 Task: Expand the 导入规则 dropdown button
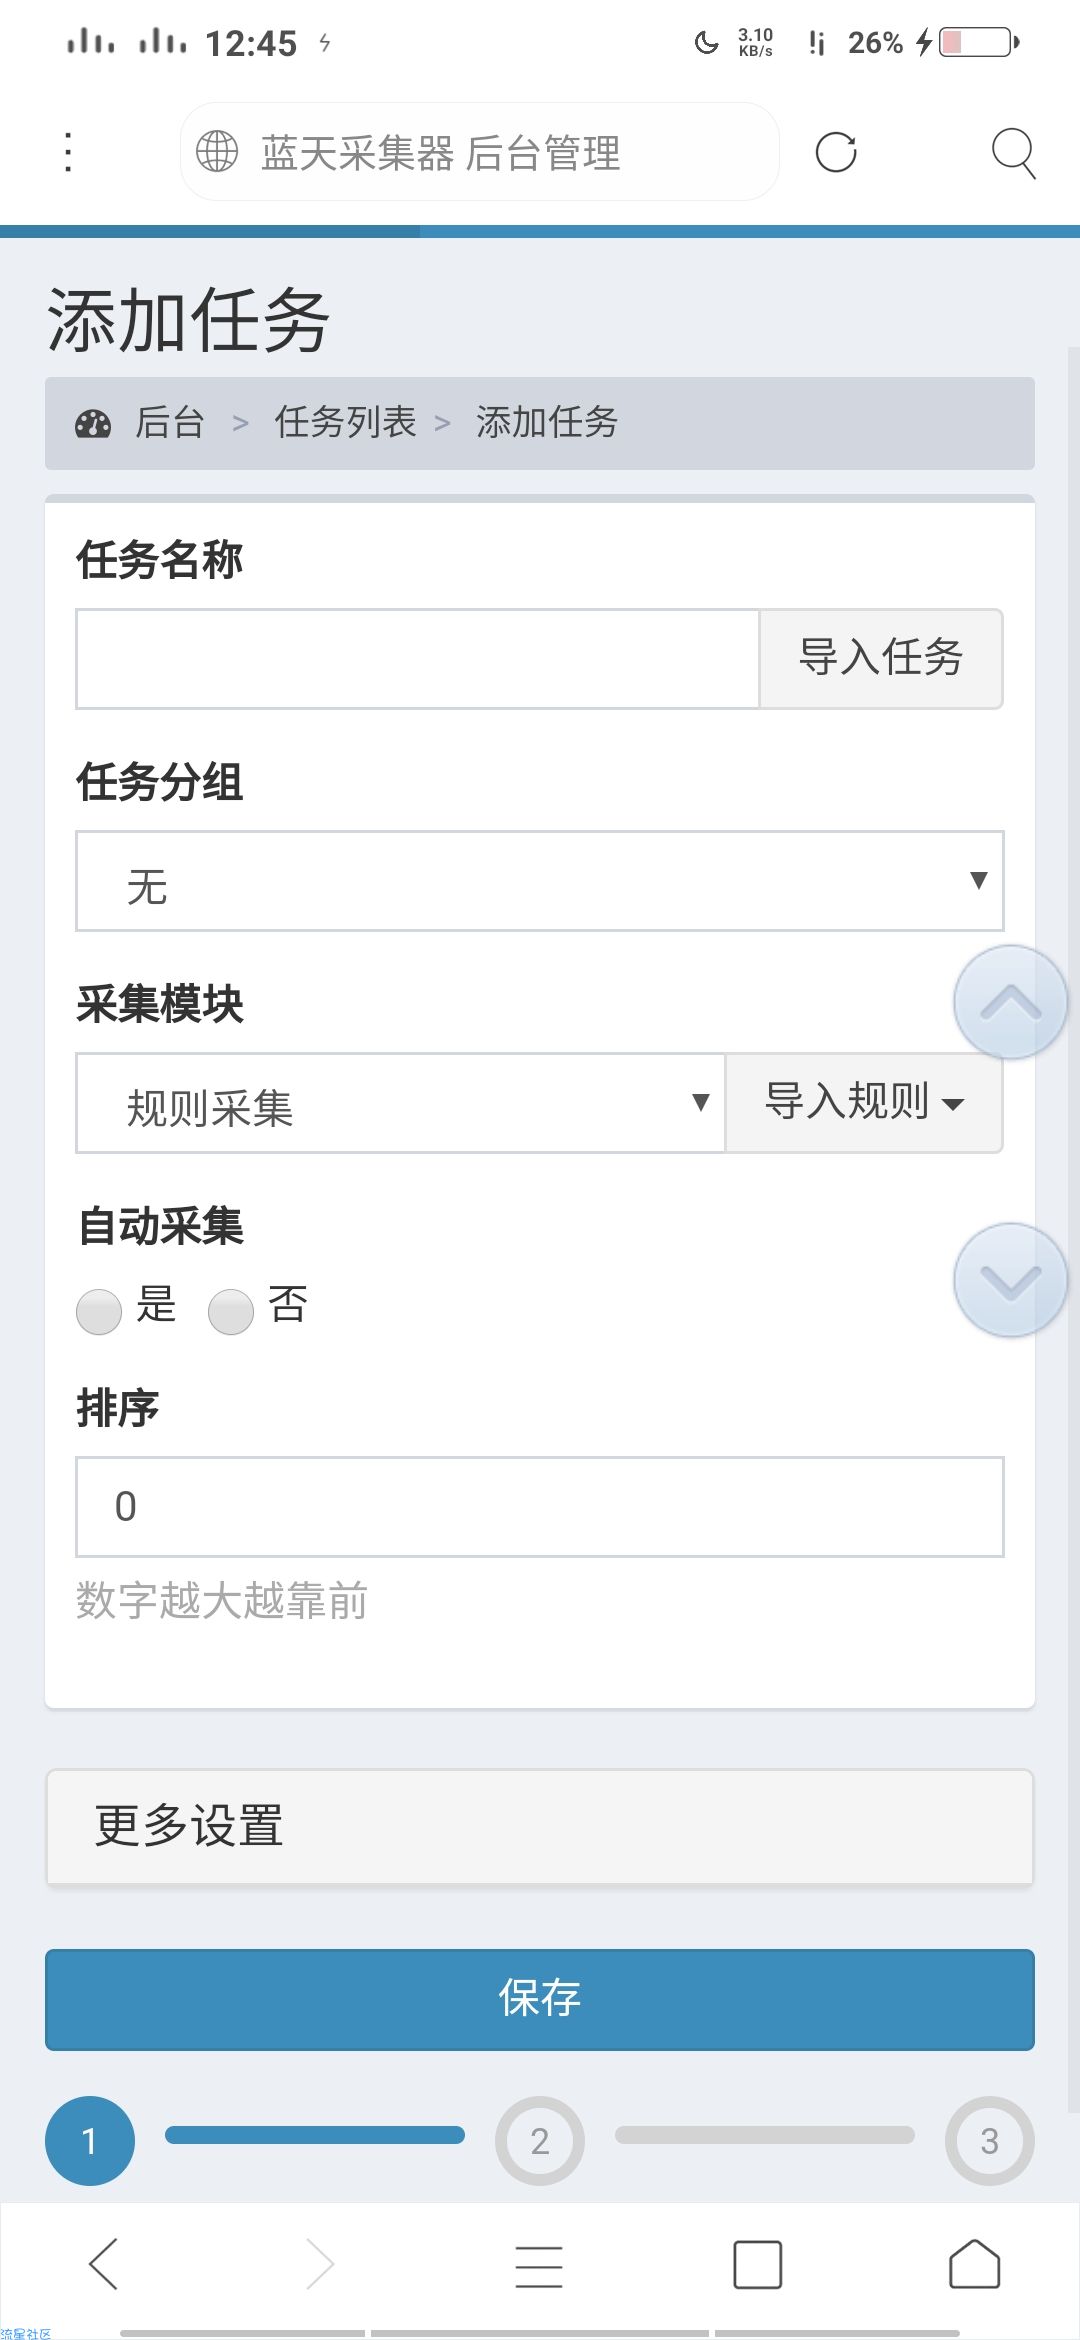864,1103
